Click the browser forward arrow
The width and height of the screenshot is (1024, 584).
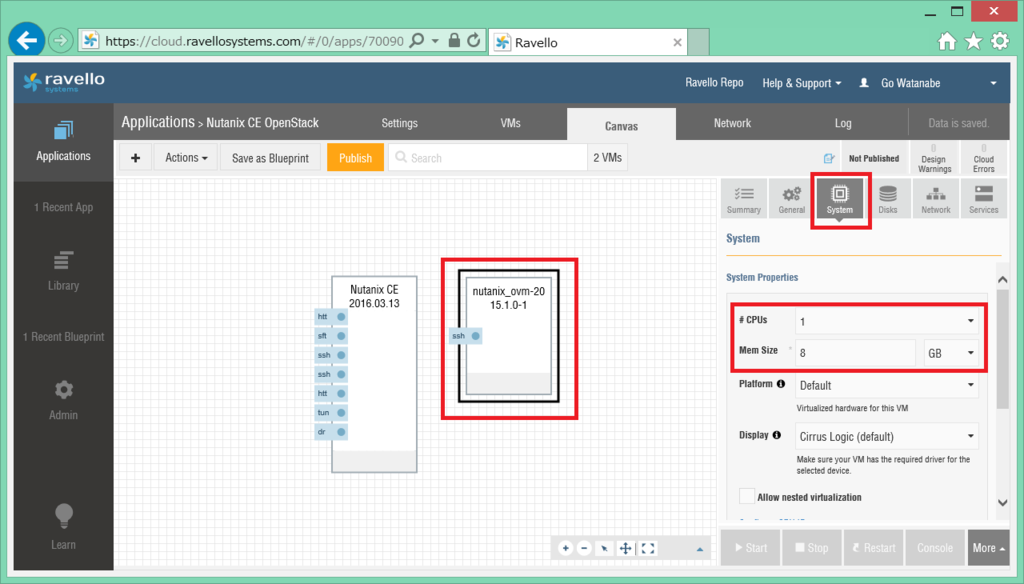pos(60,41)
